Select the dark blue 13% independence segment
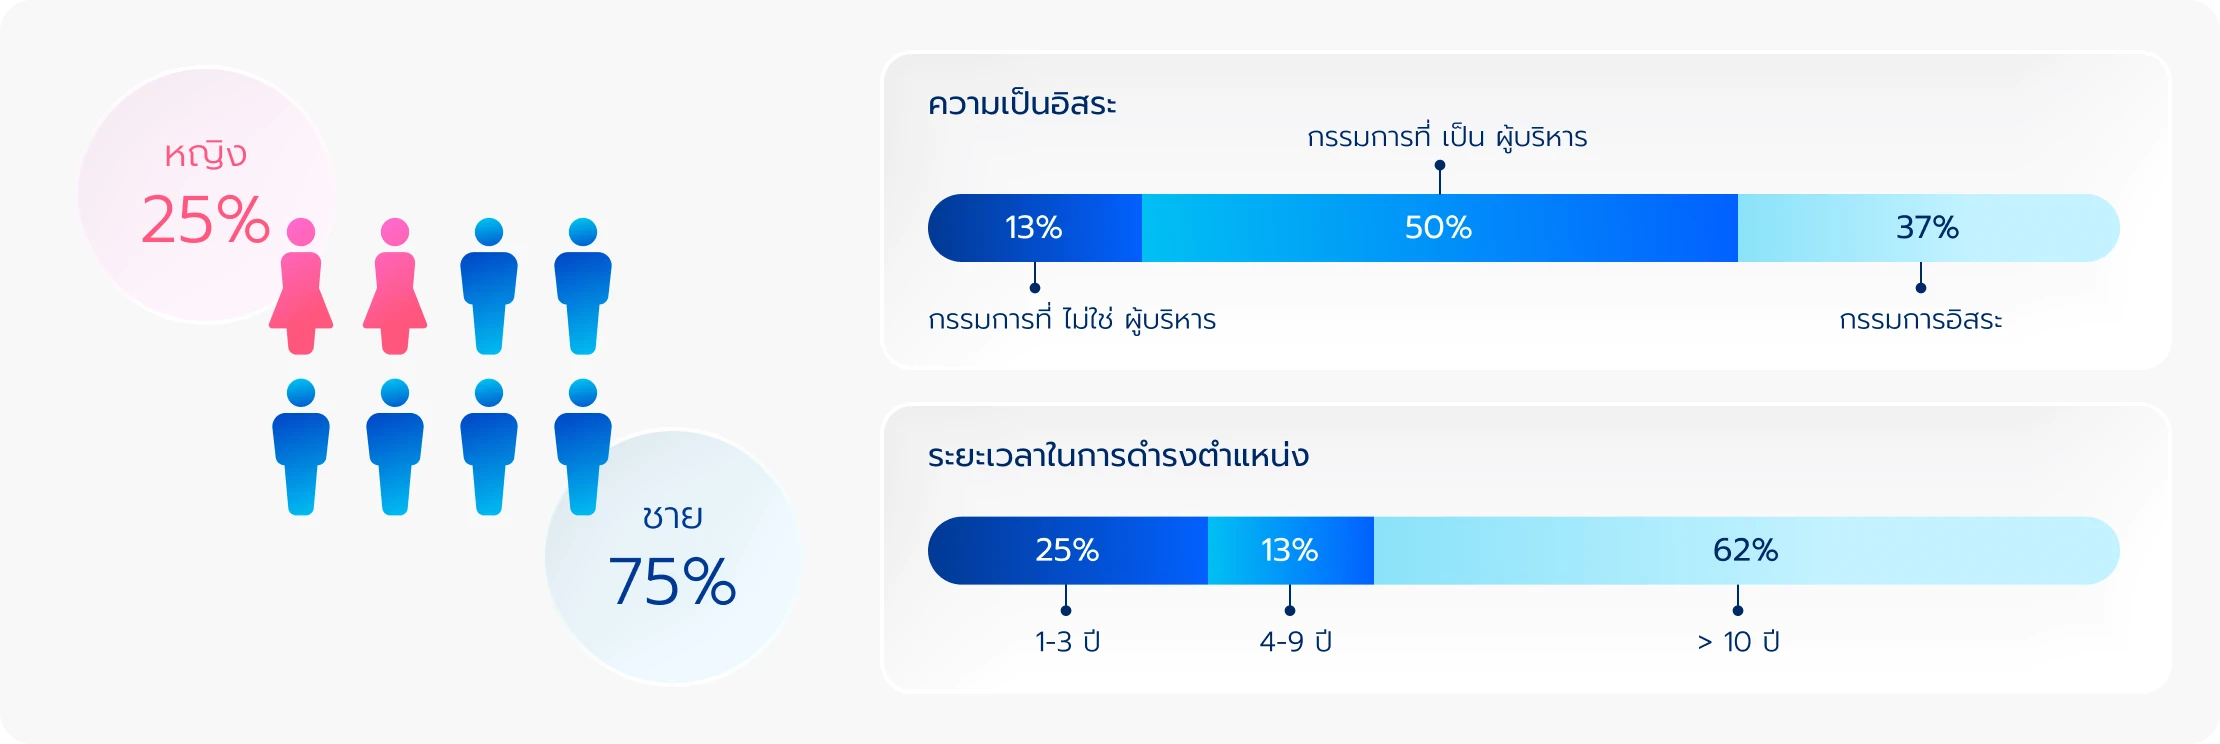2220x744 pixels. tap(1035, 228)
